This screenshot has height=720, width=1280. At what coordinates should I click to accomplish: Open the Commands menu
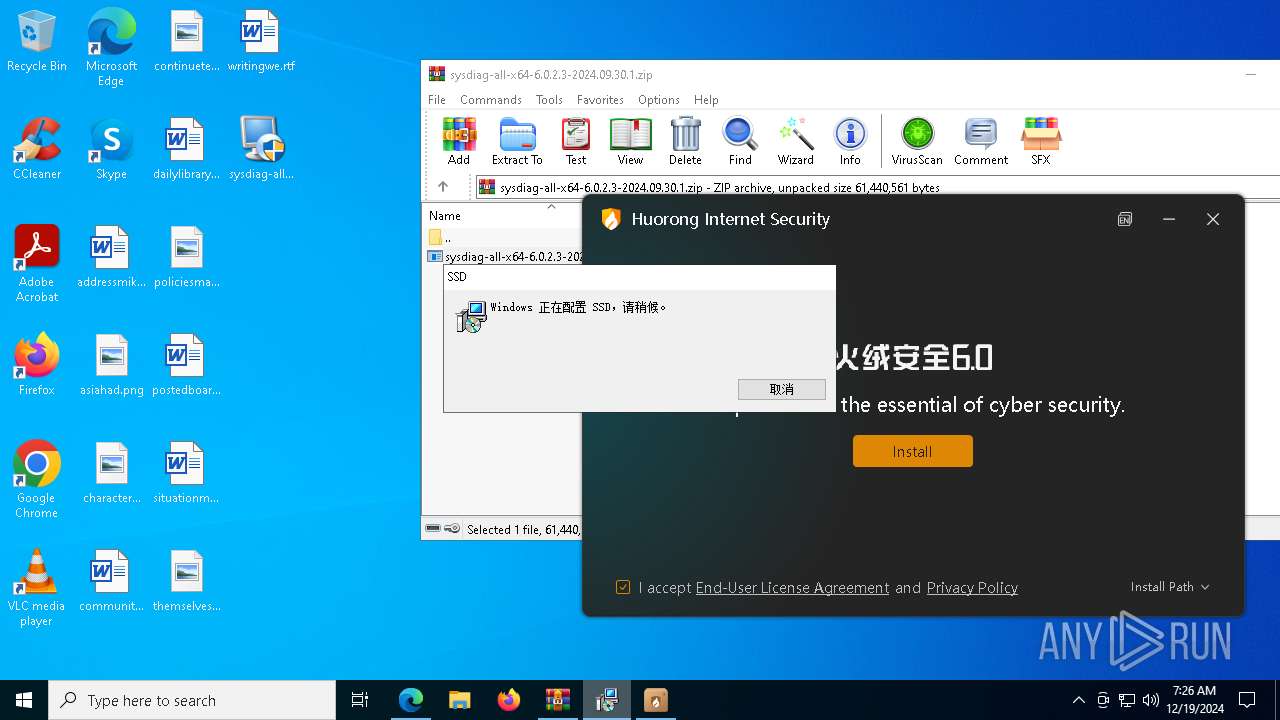click(491, 100)
